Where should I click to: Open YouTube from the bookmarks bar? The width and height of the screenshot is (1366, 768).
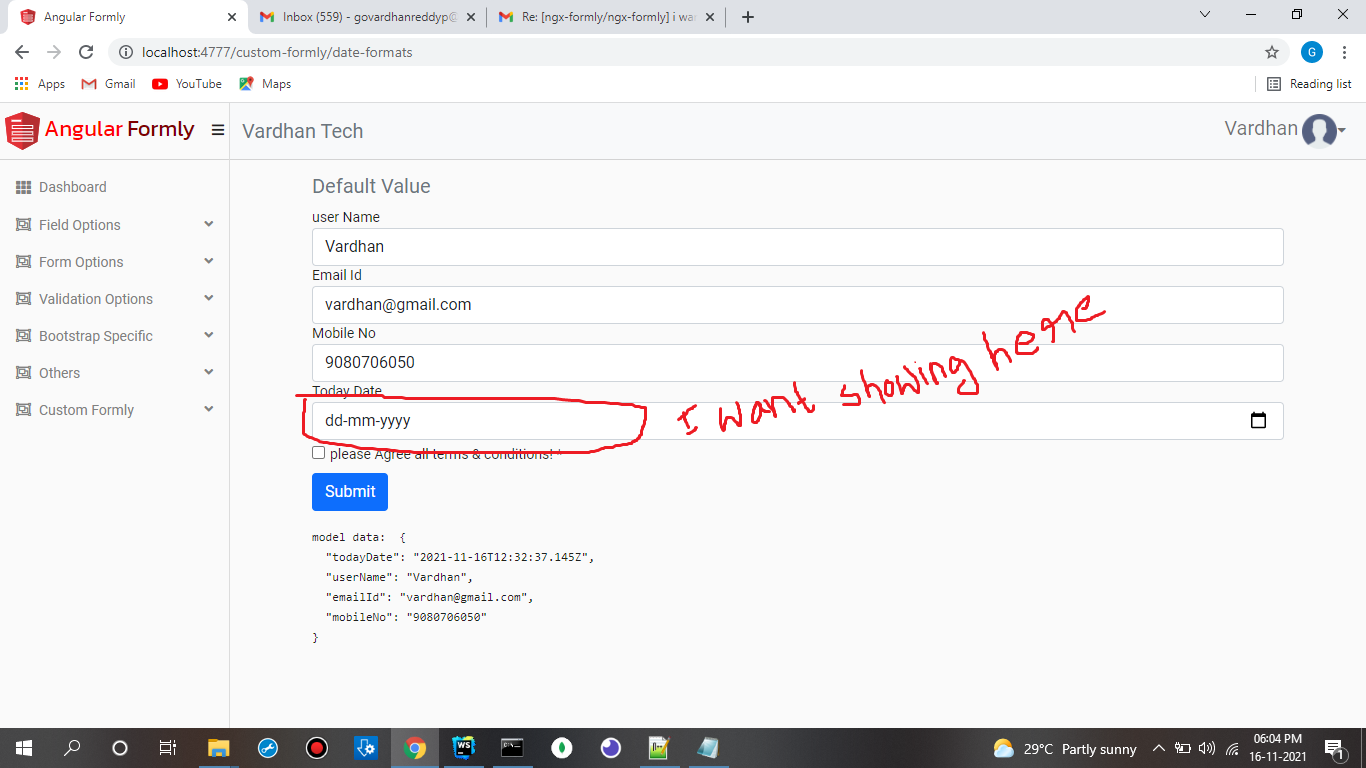tap(186, 84)
